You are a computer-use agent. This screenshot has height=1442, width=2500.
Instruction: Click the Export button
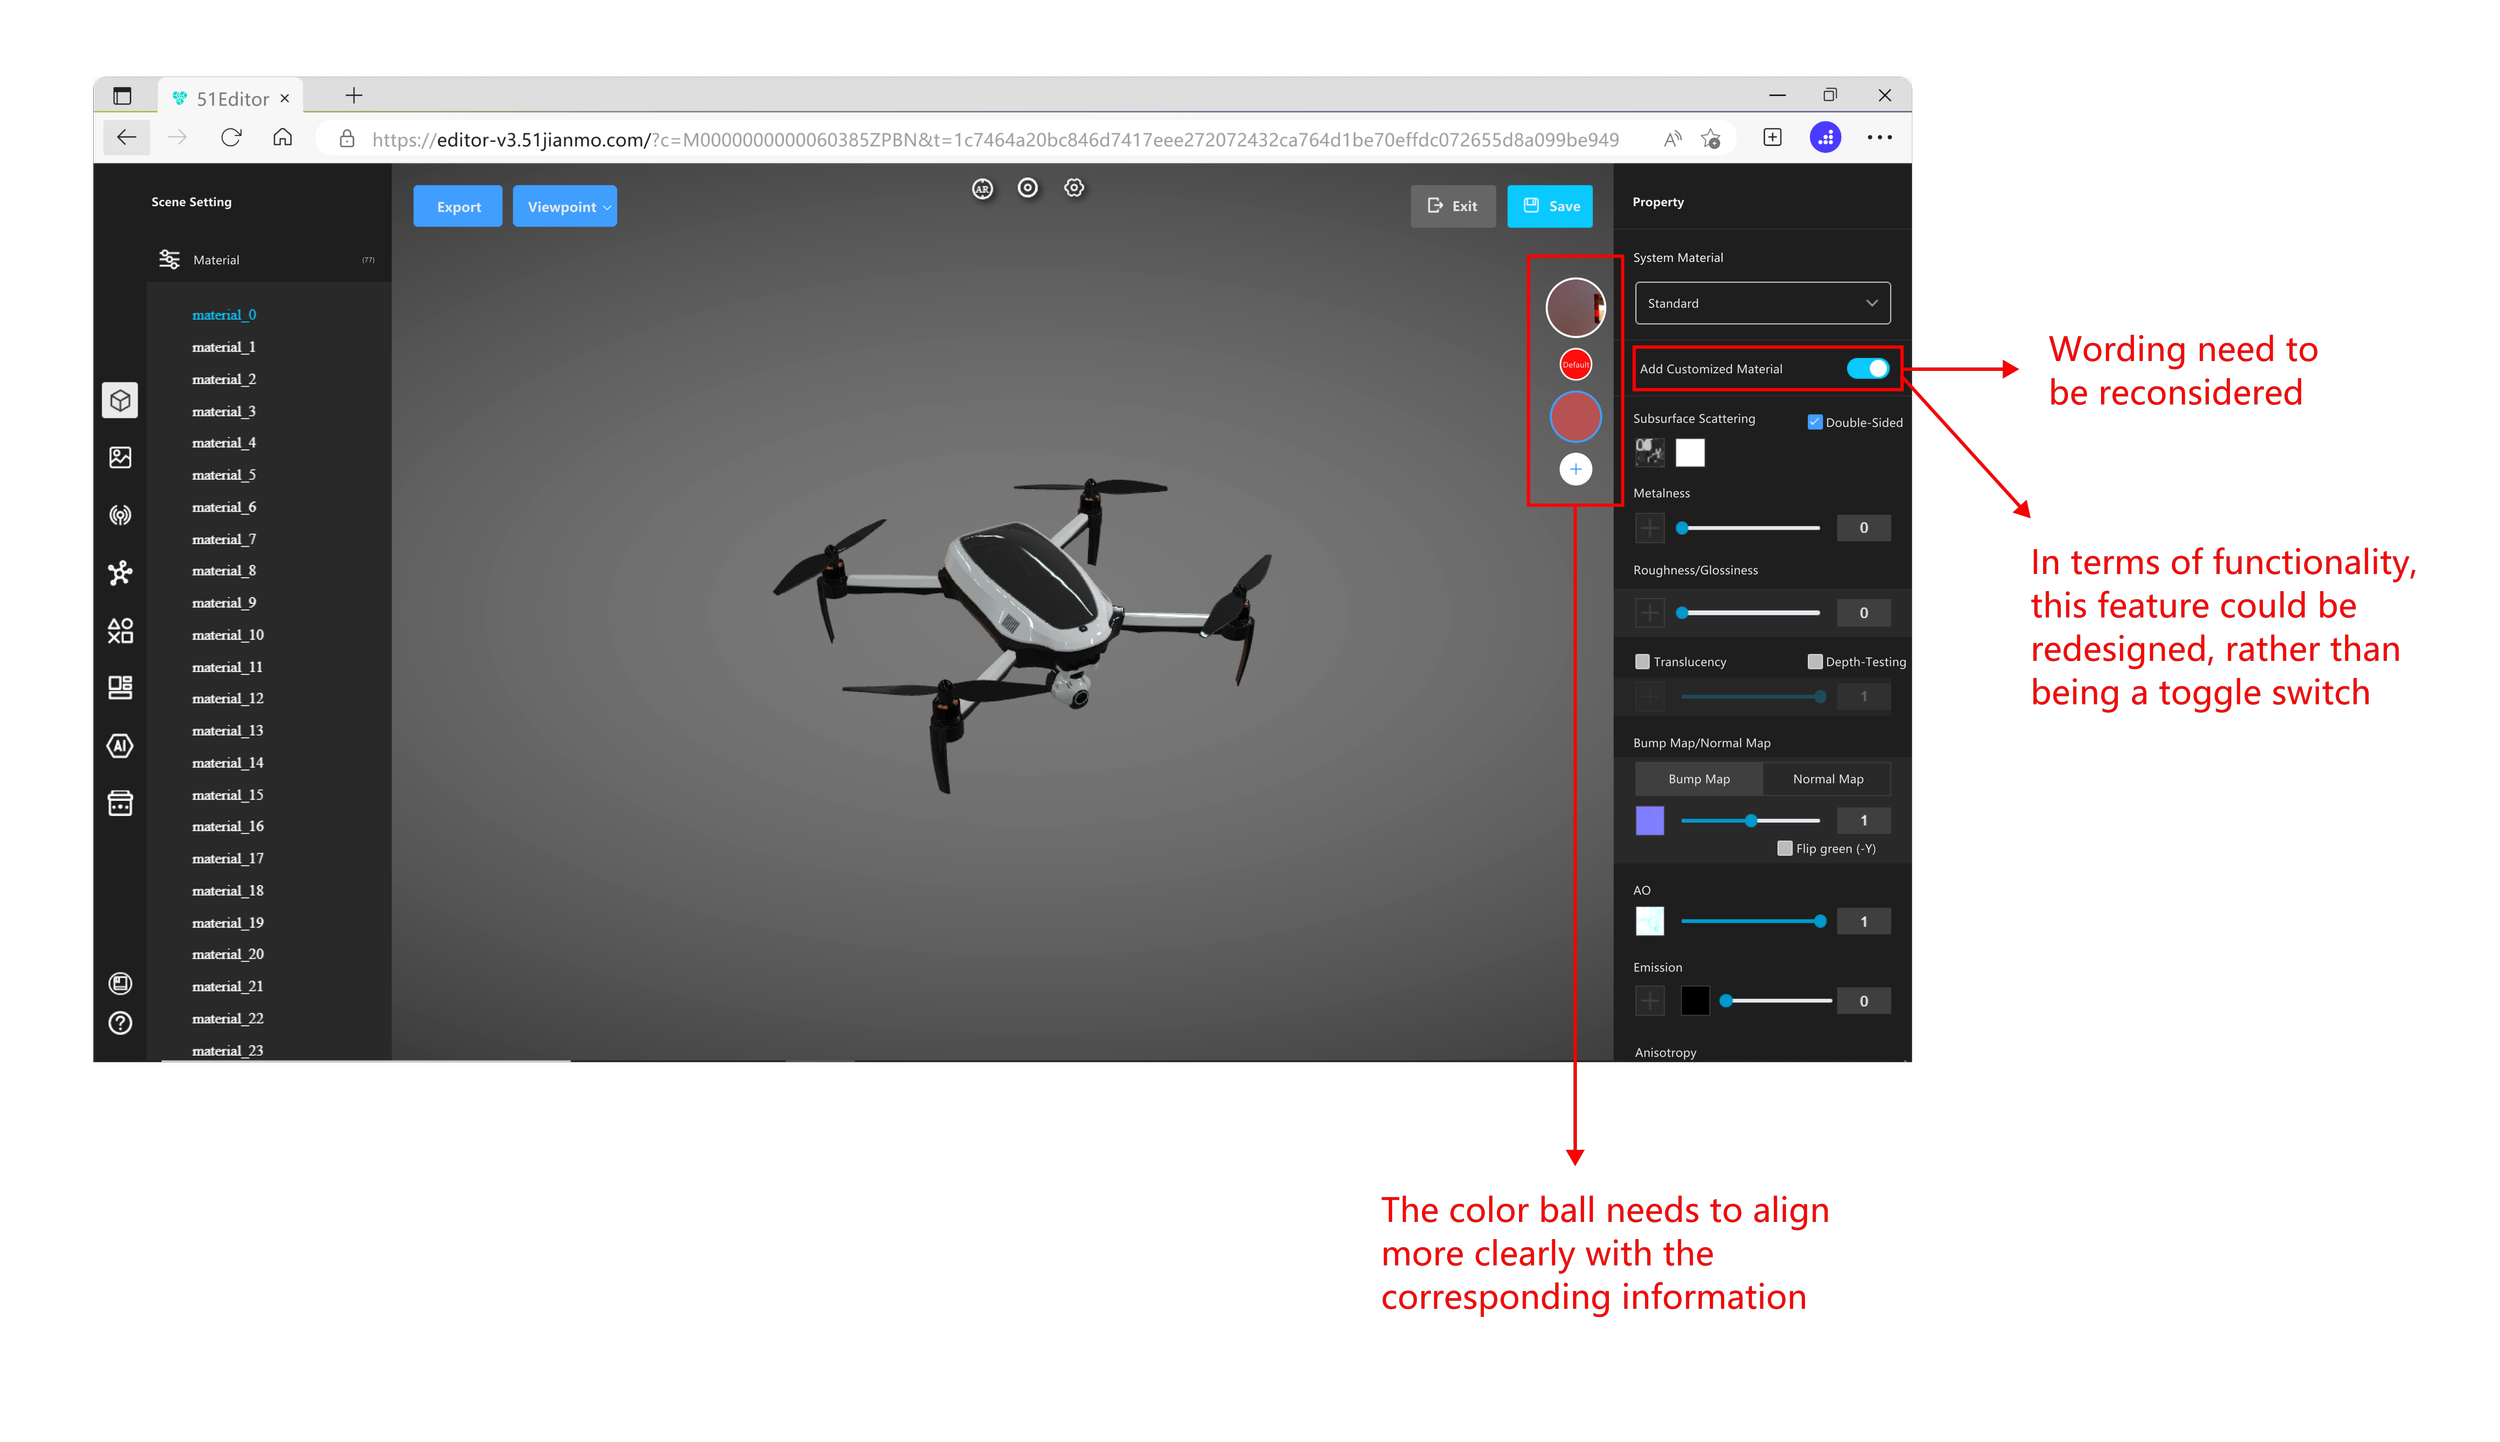[x=458, y=207]
